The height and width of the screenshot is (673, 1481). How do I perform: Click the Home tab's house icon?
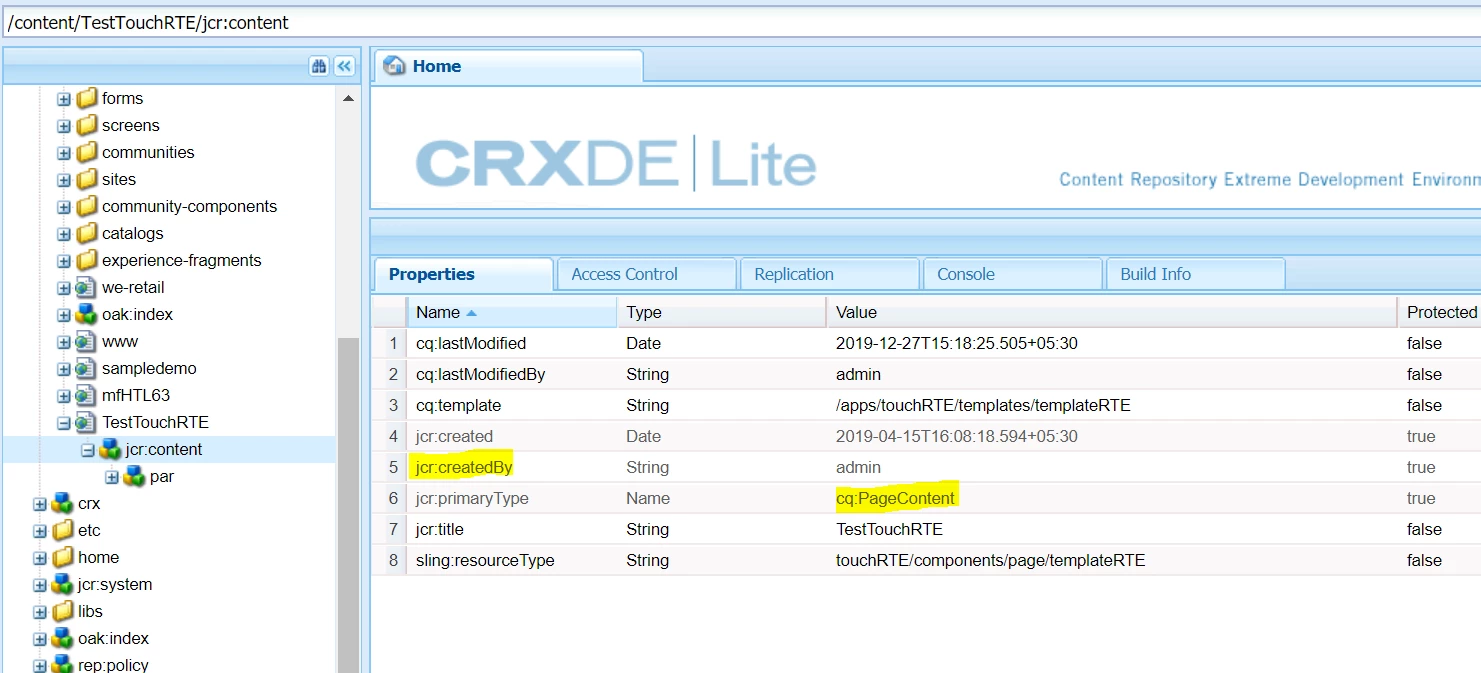(x=395, y=66)
